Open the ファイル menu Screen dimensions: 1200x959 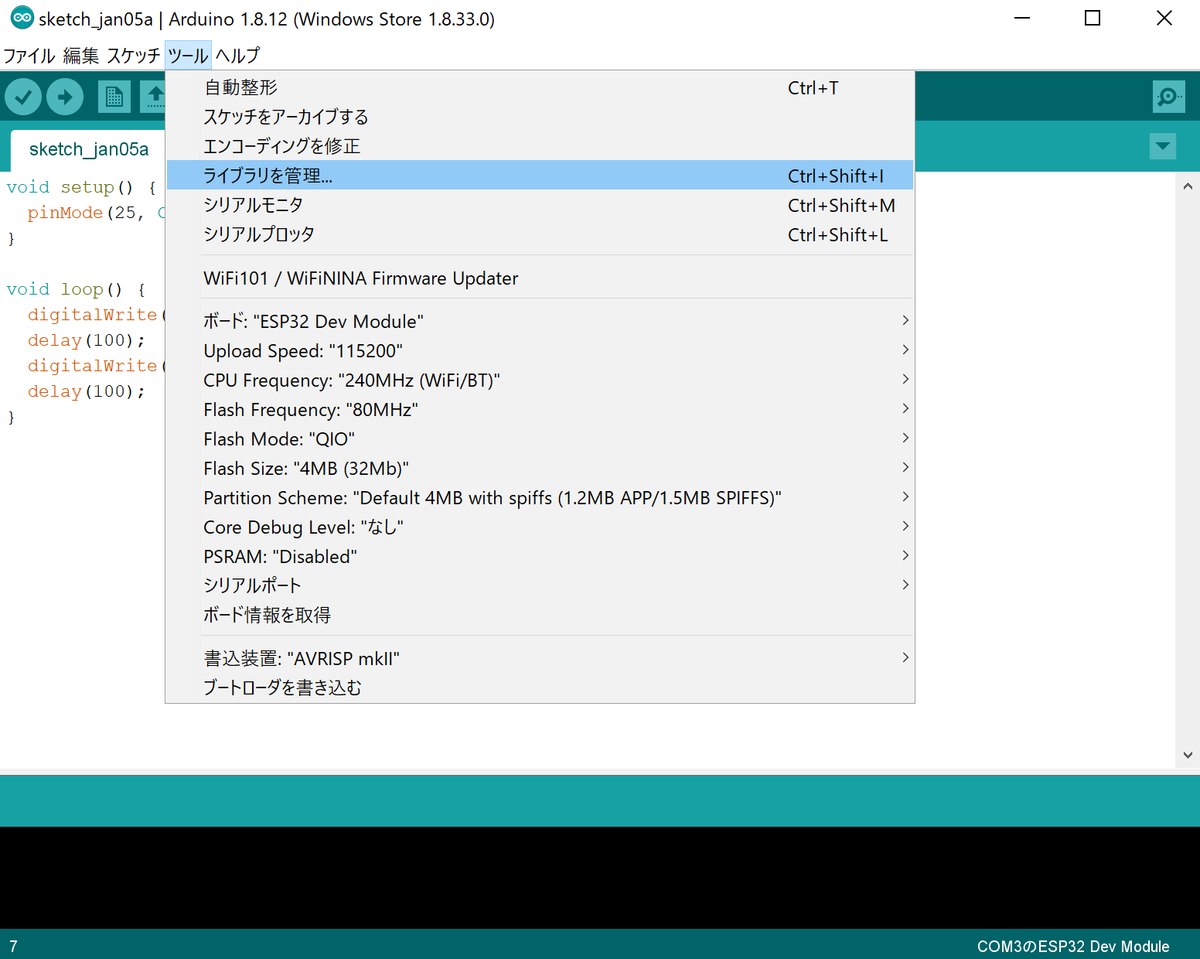pyautogui.click(x=29, y=56)
